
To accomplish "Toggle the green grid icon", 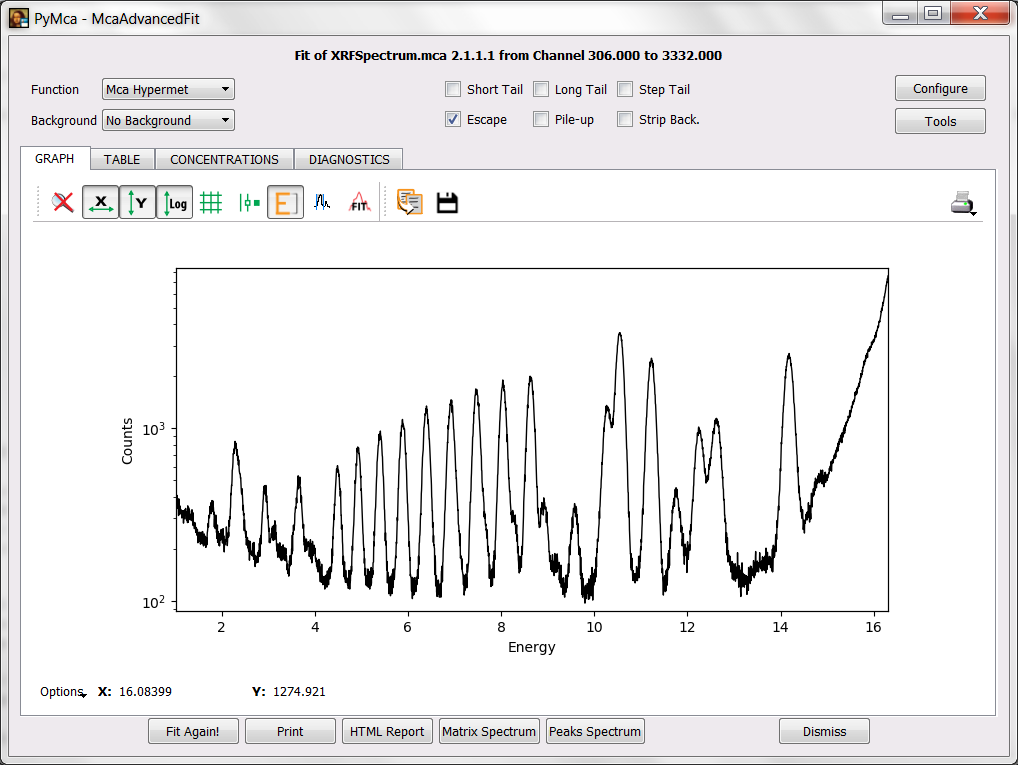I will (x=211, y=203).
